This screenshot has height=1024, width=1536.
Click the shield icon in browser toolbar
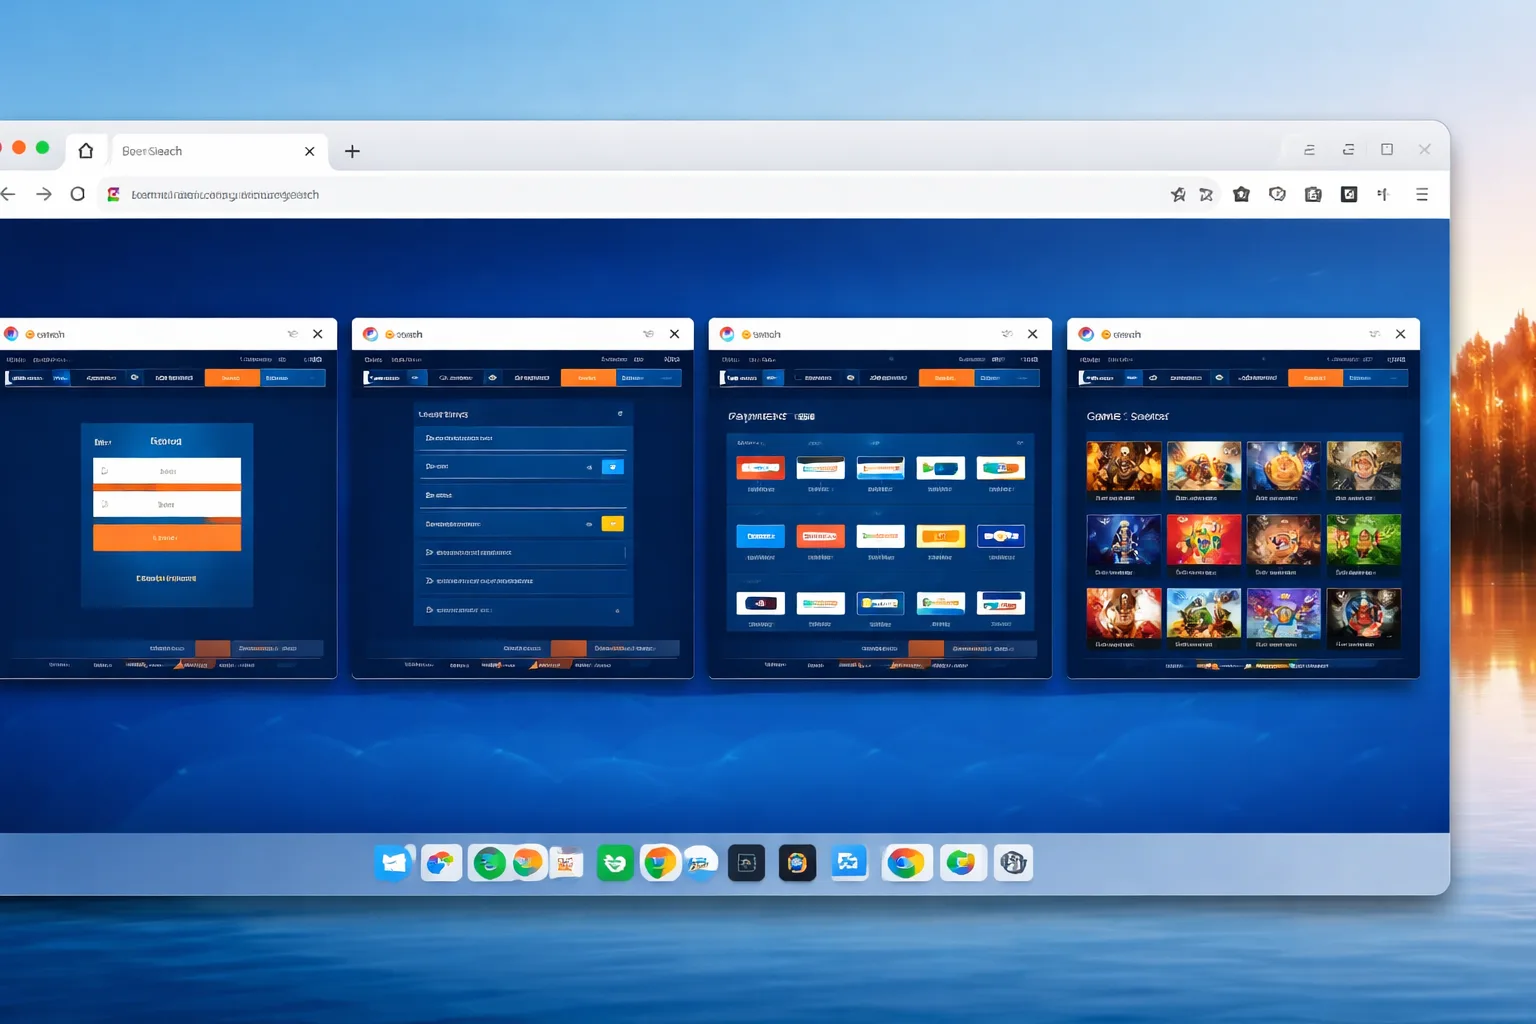tap(1277, 194)
